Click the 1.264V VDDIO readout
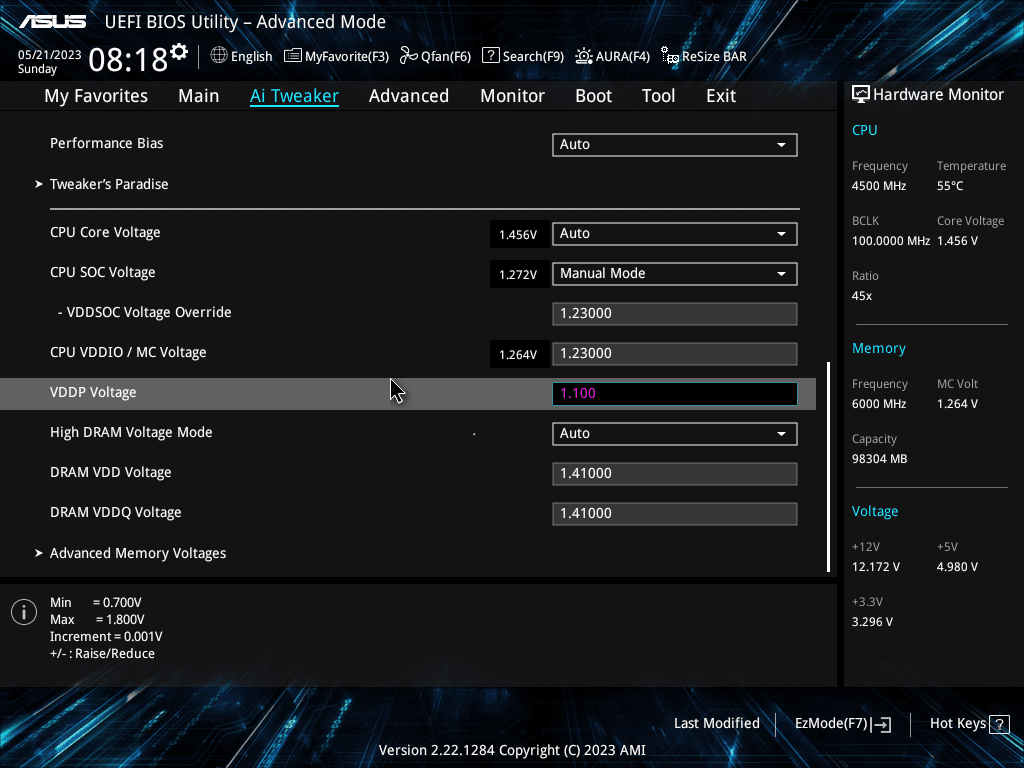 point(518,355)
